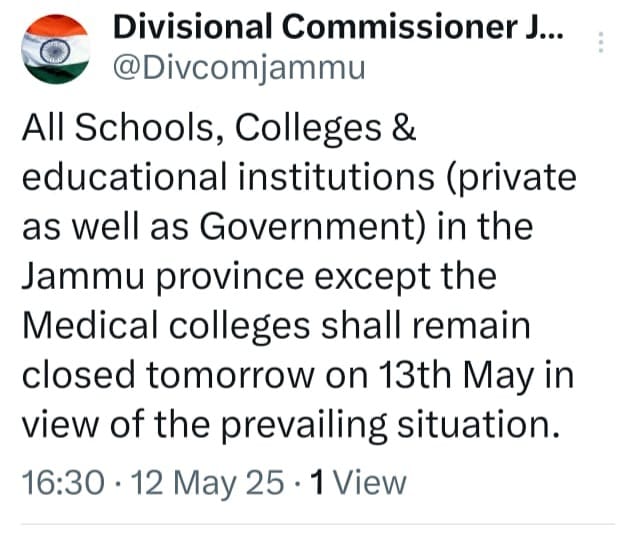Click 'closed tomorrow' in the post text
The height and width of the screenshot is (534, 636).
point(168,374)
